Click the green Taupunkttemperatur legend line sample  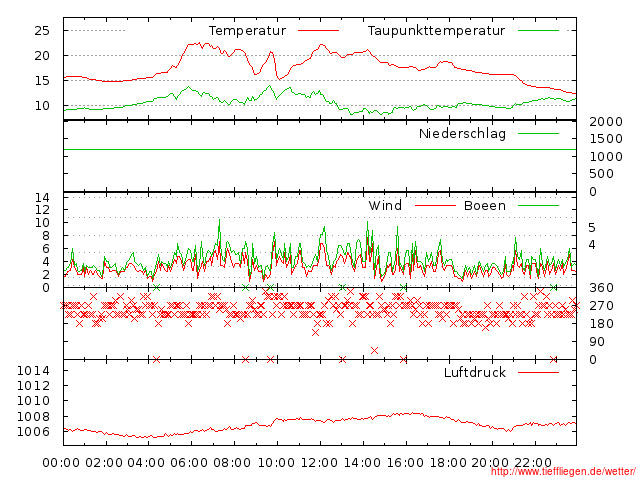click(538, 31)
